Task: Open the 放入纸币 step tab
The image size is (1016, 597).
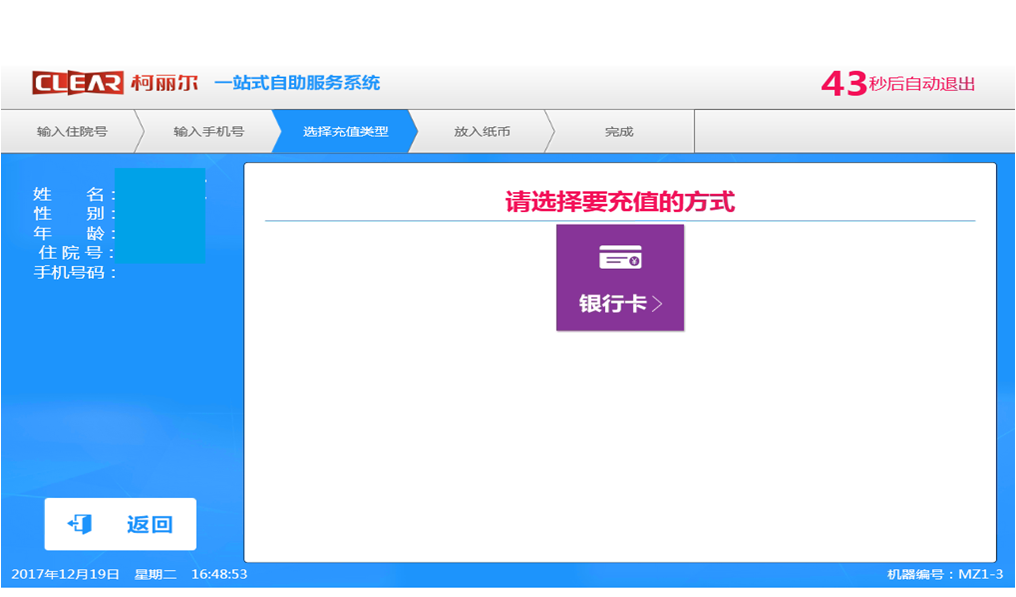Action: coord(482,132)
